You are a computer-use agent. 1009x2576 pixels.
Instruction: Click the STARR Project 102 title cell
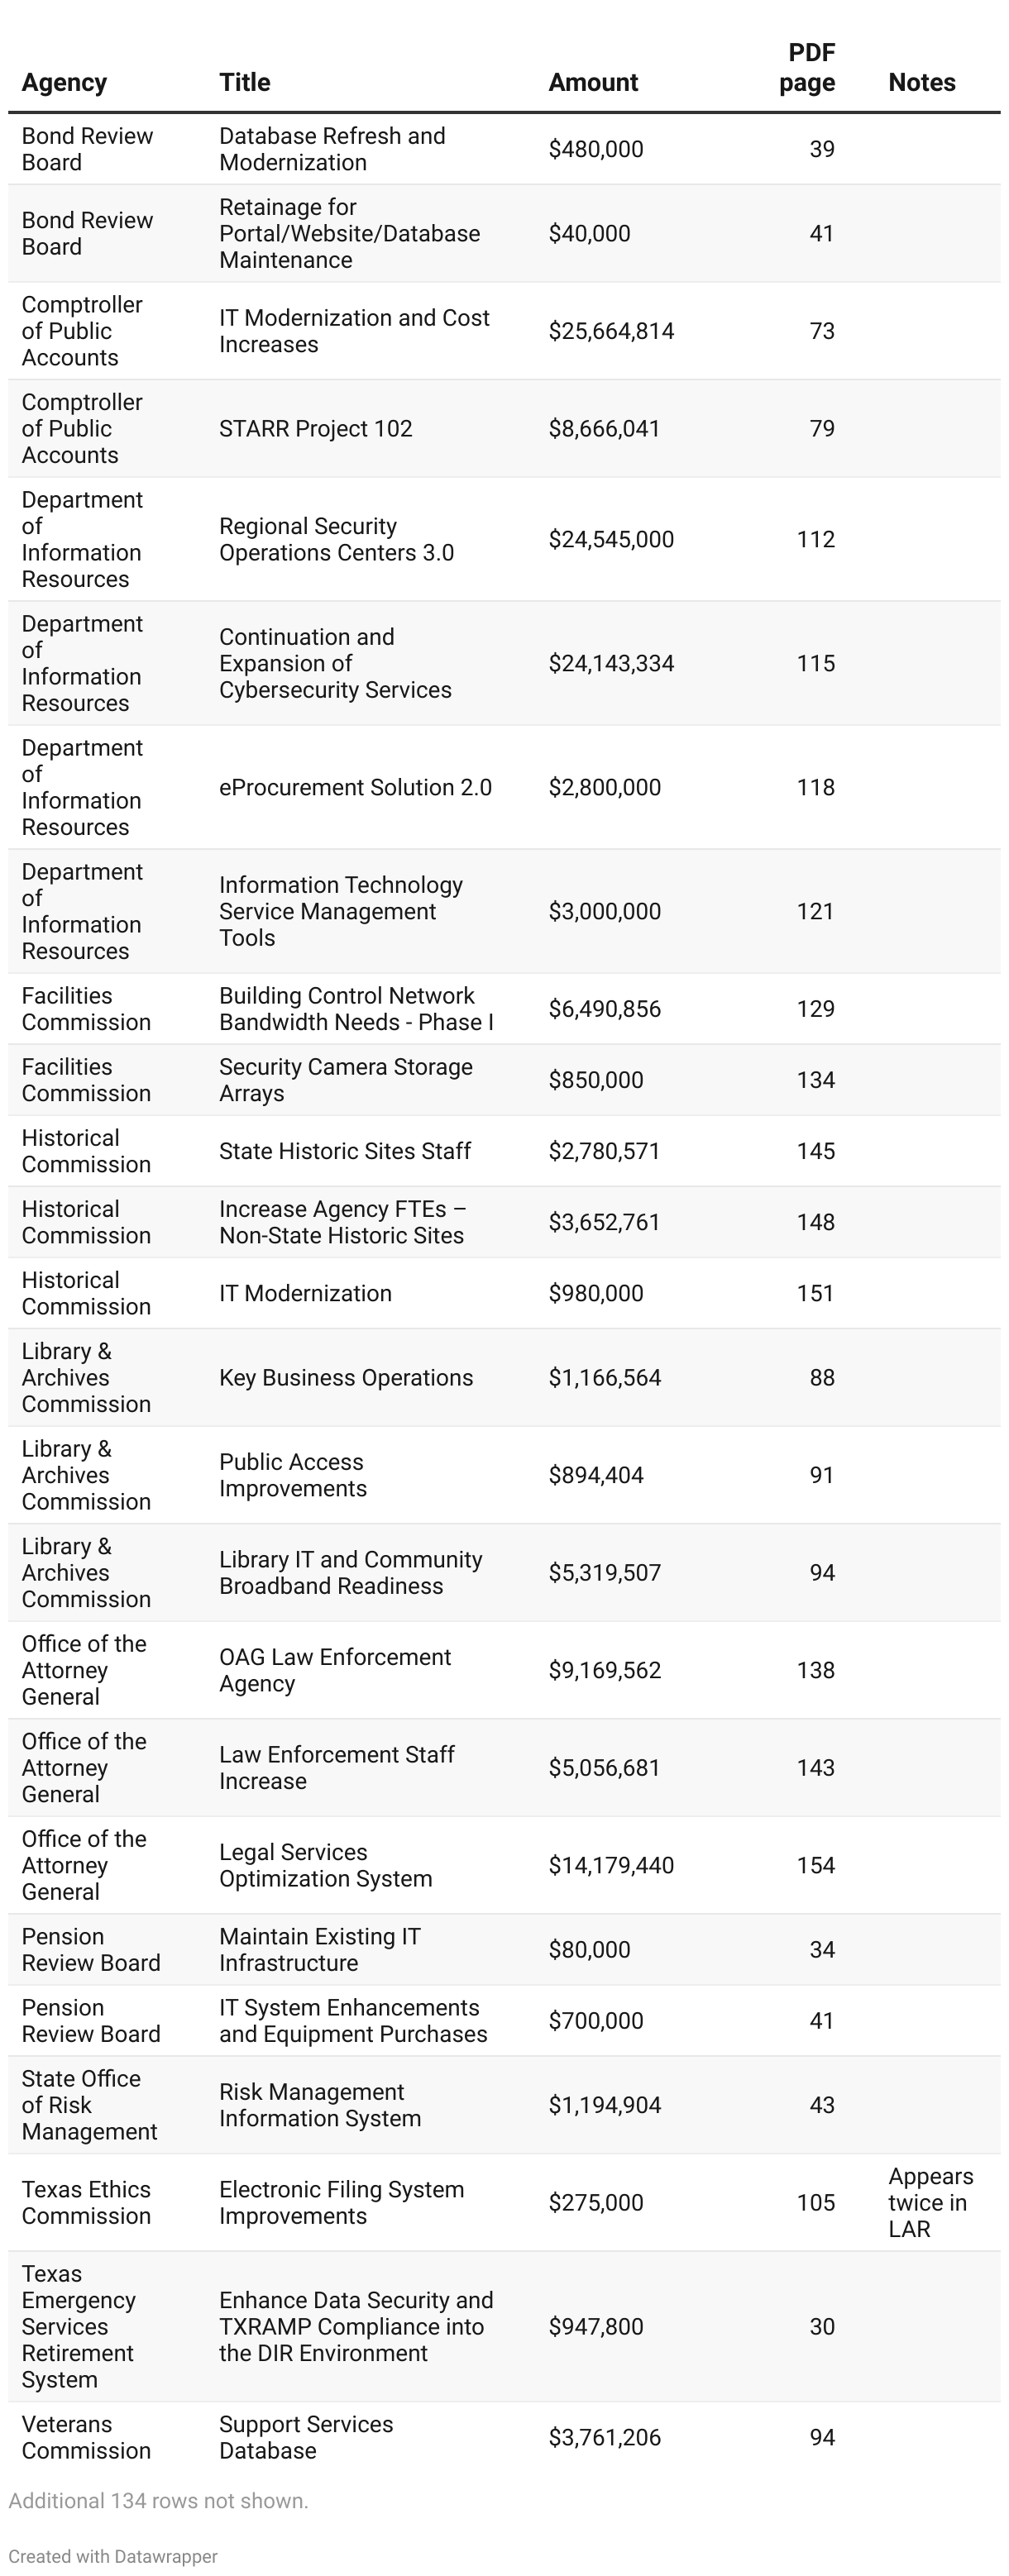click(x=315, y=428)
